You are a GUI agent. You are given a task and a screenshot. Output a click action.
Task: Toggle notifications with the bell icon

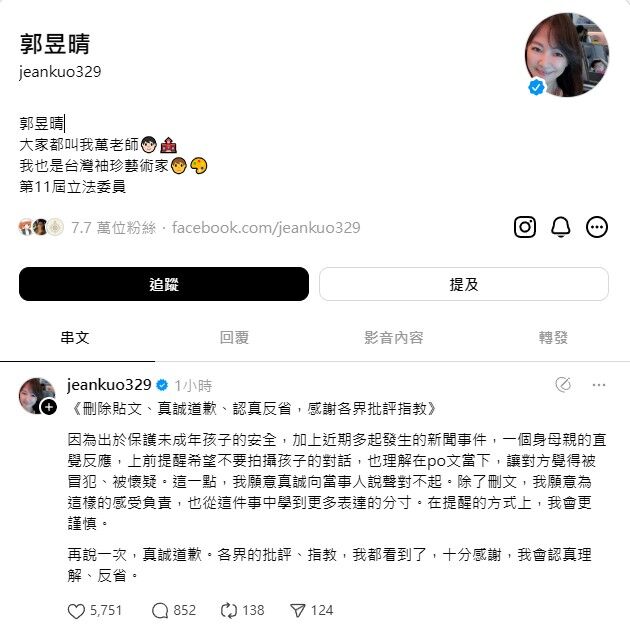[561, 227]
